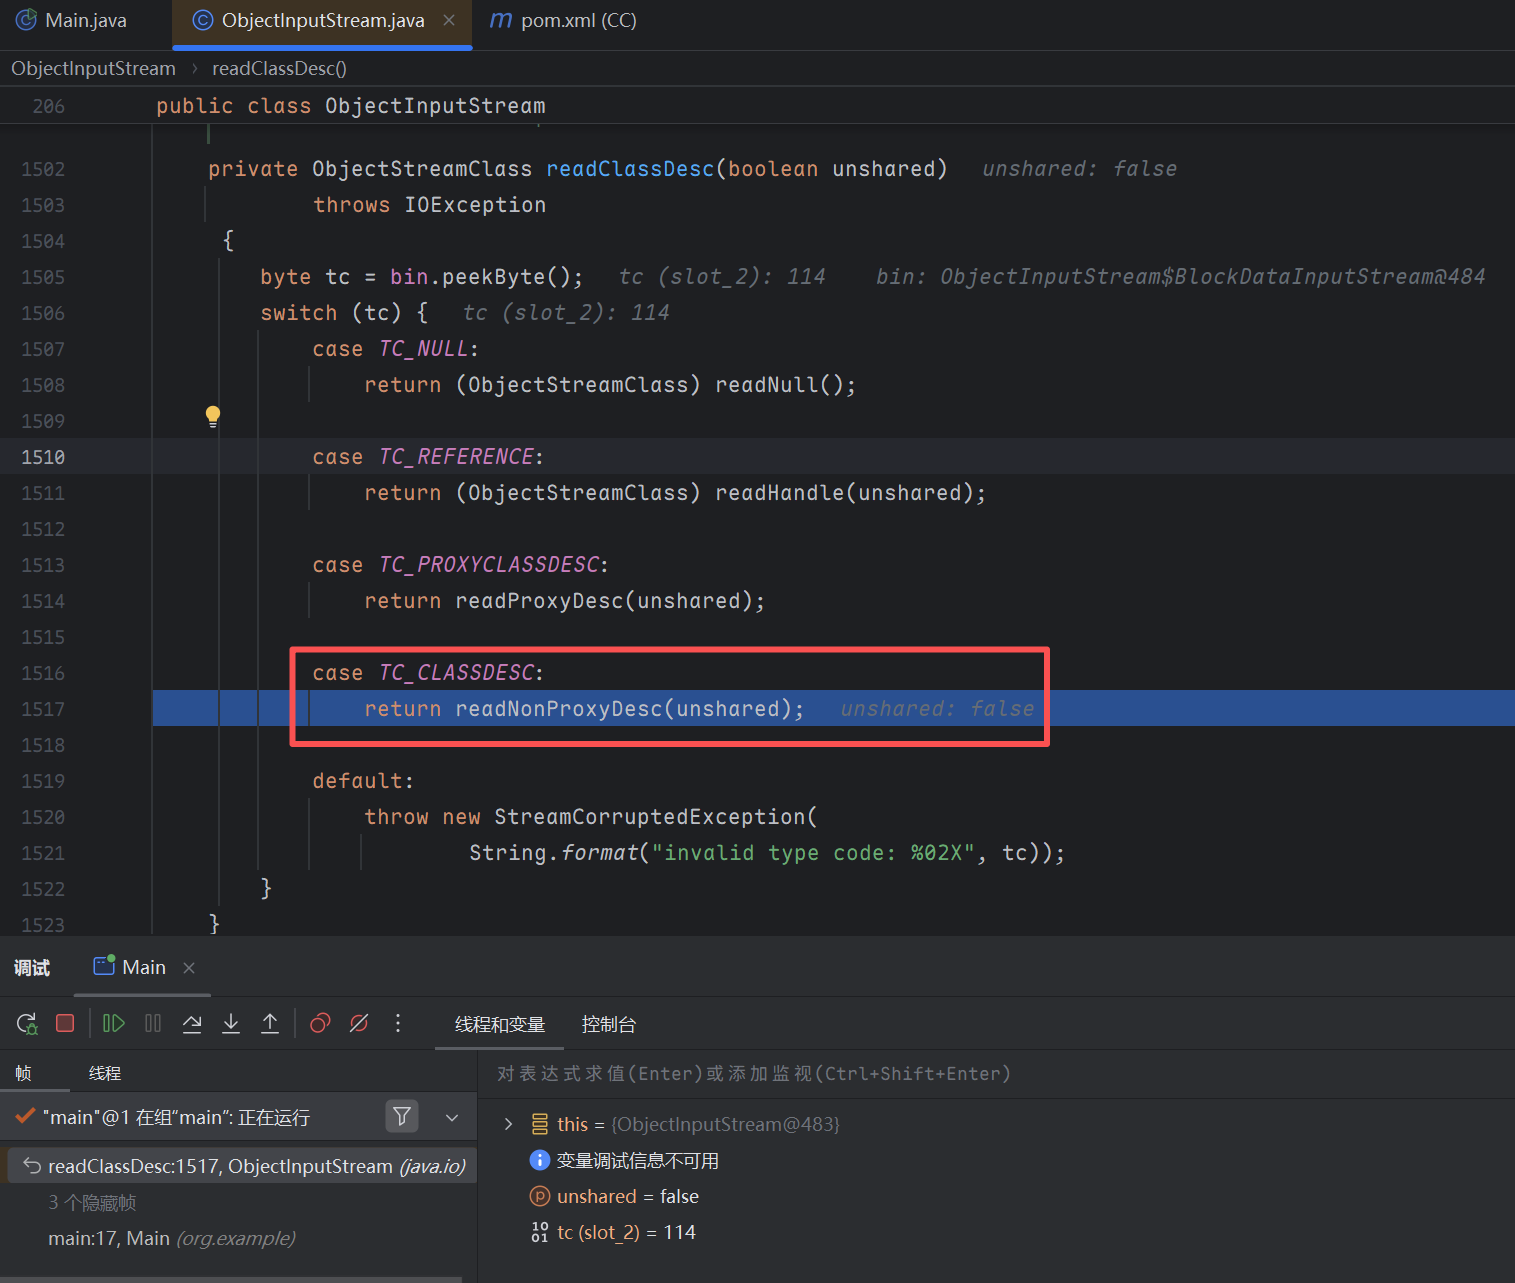Stop the debug session
Image resolution: width=1515 pixels, height=1283 pixels.
tap(65, 1023)
